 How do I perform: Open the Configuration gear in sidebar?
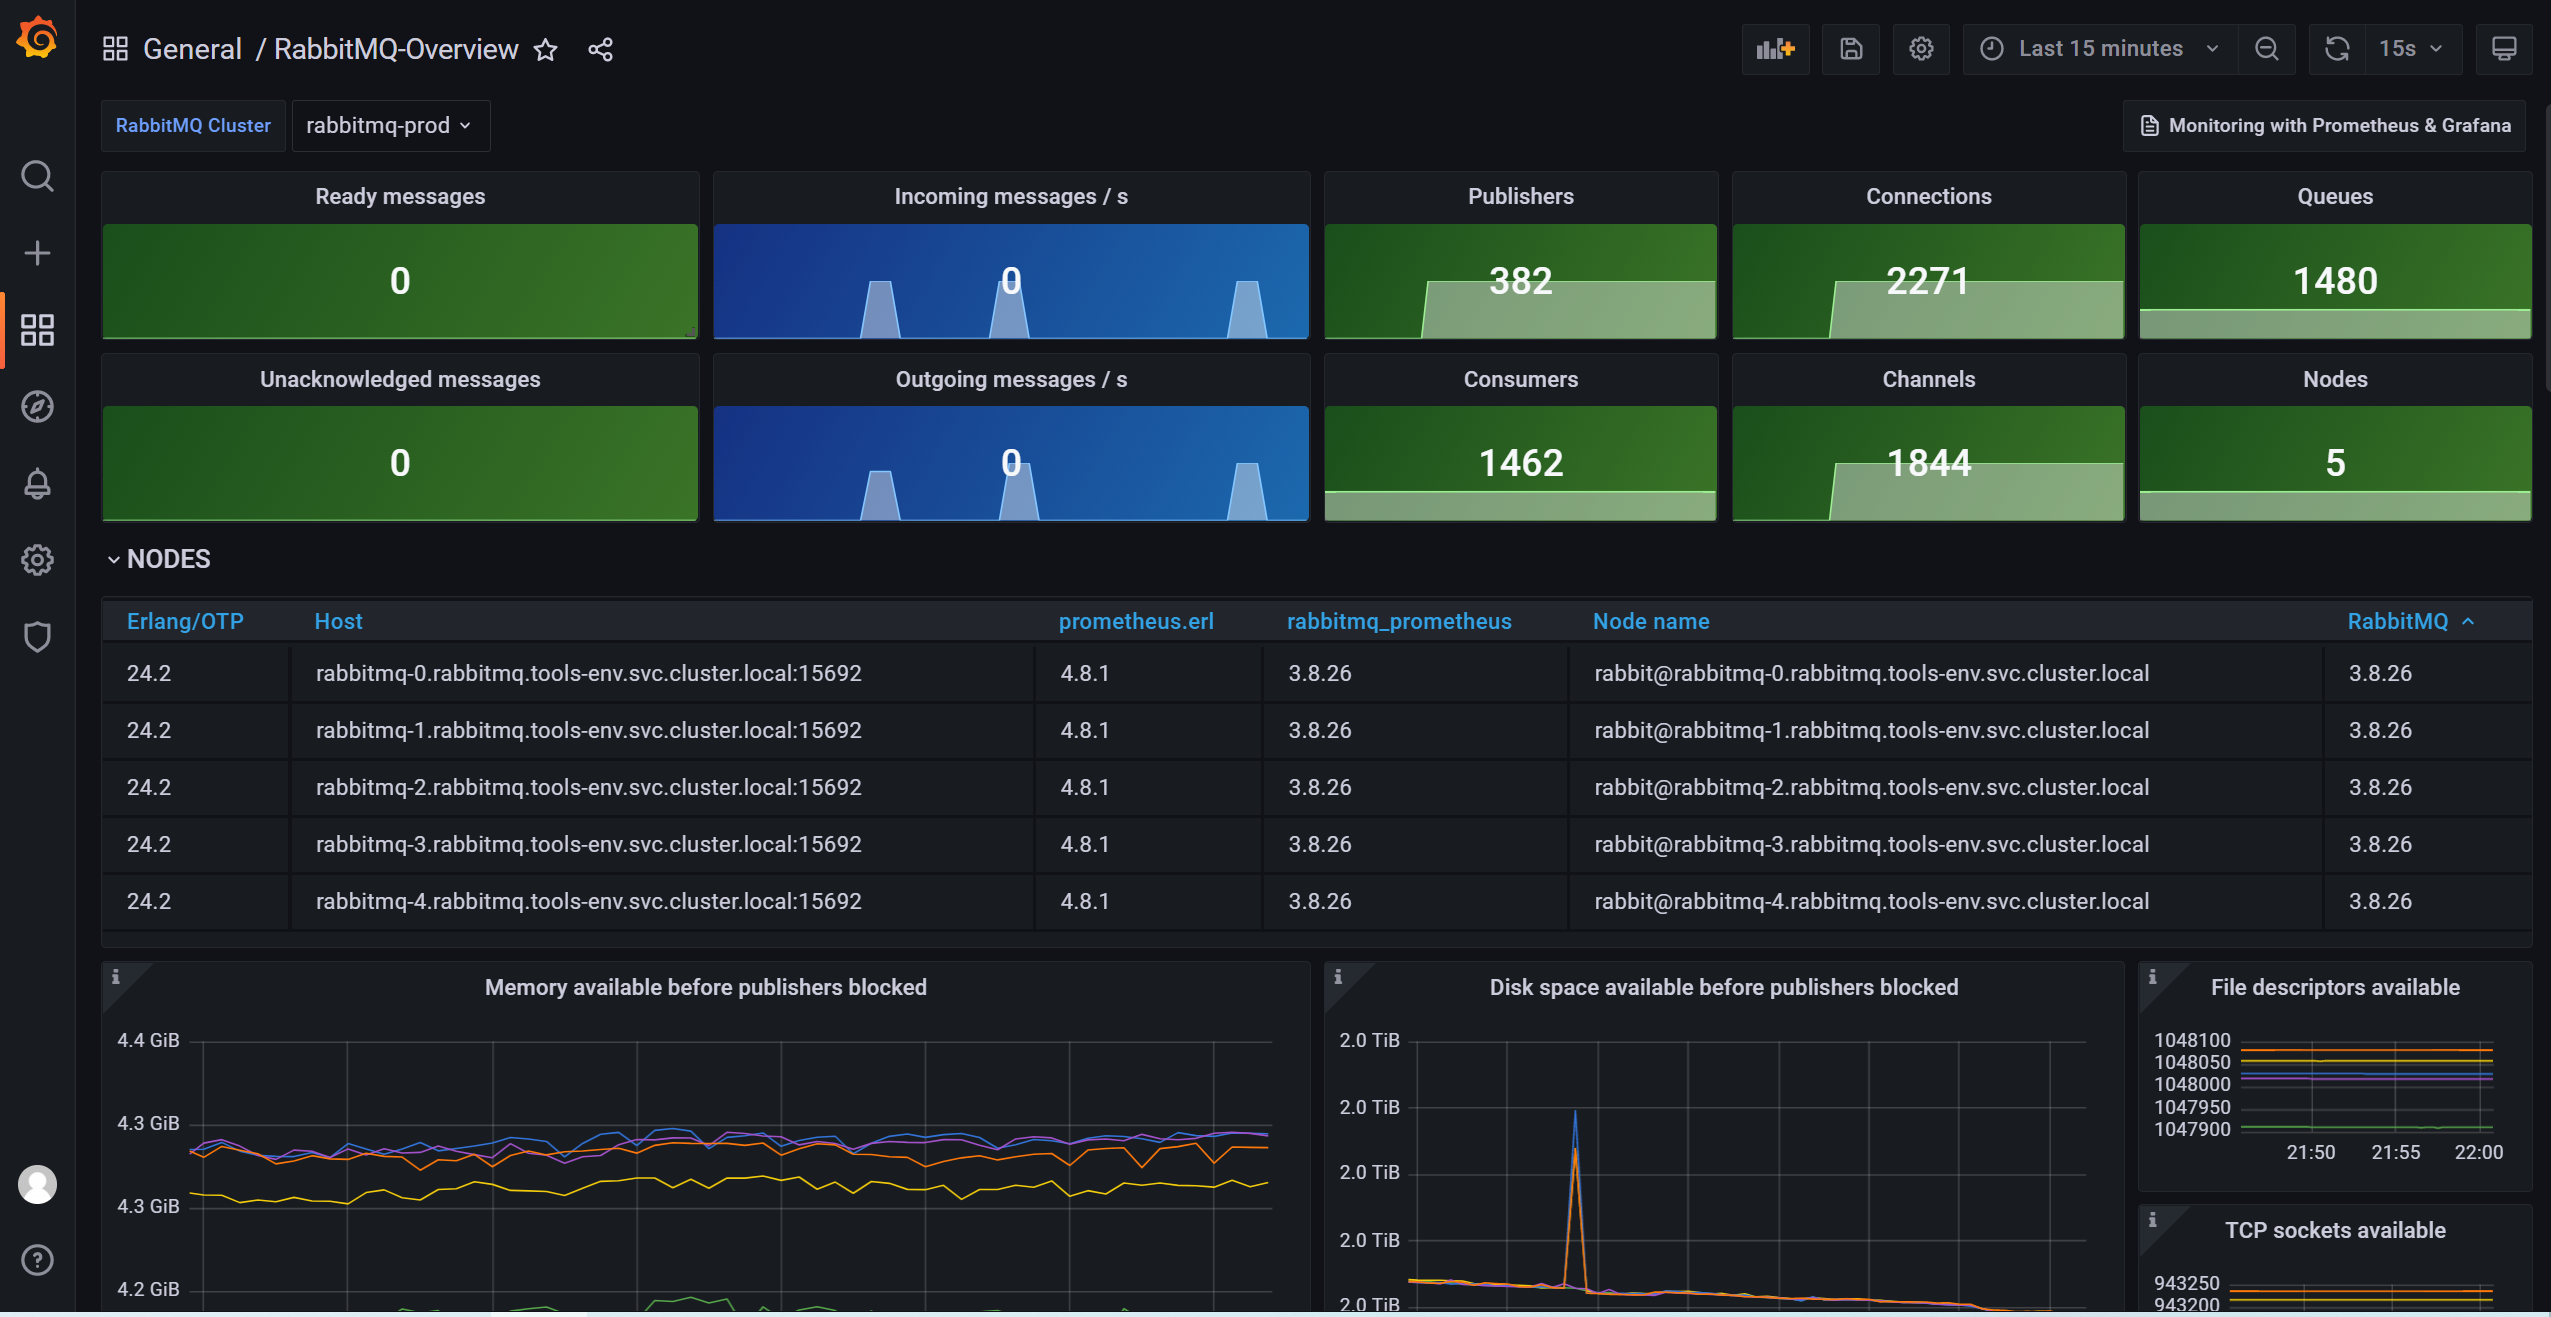coord(37,560)
